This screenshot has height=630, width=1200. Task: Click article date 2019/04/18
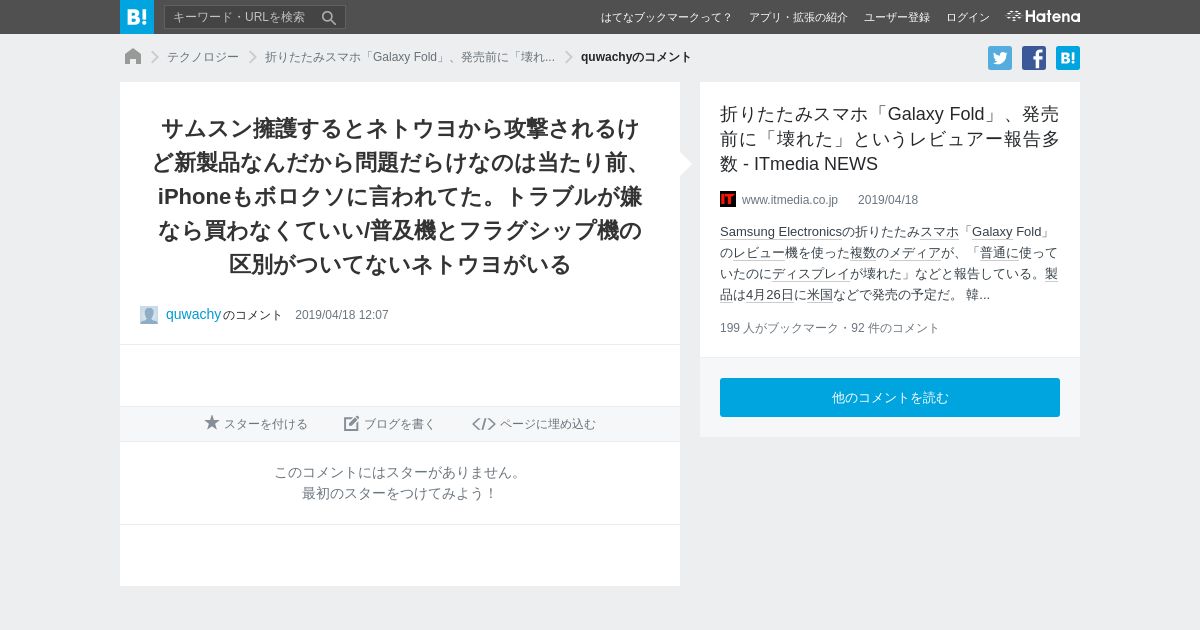tap(888, 200)
